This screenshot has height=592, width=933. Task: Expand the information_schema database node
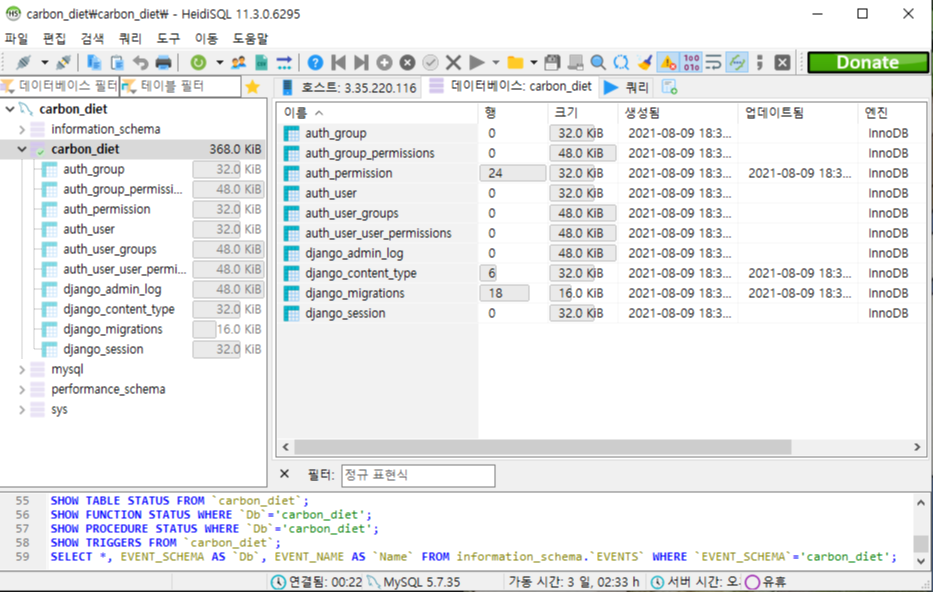[22, 129]
